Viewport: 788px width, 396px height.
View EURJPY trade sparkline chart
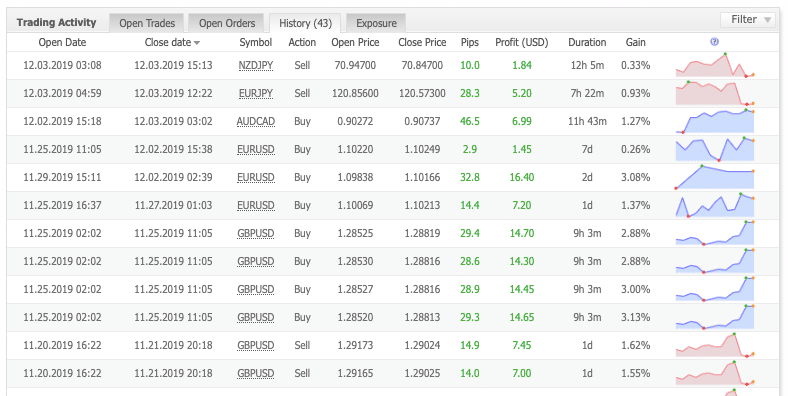715,93
